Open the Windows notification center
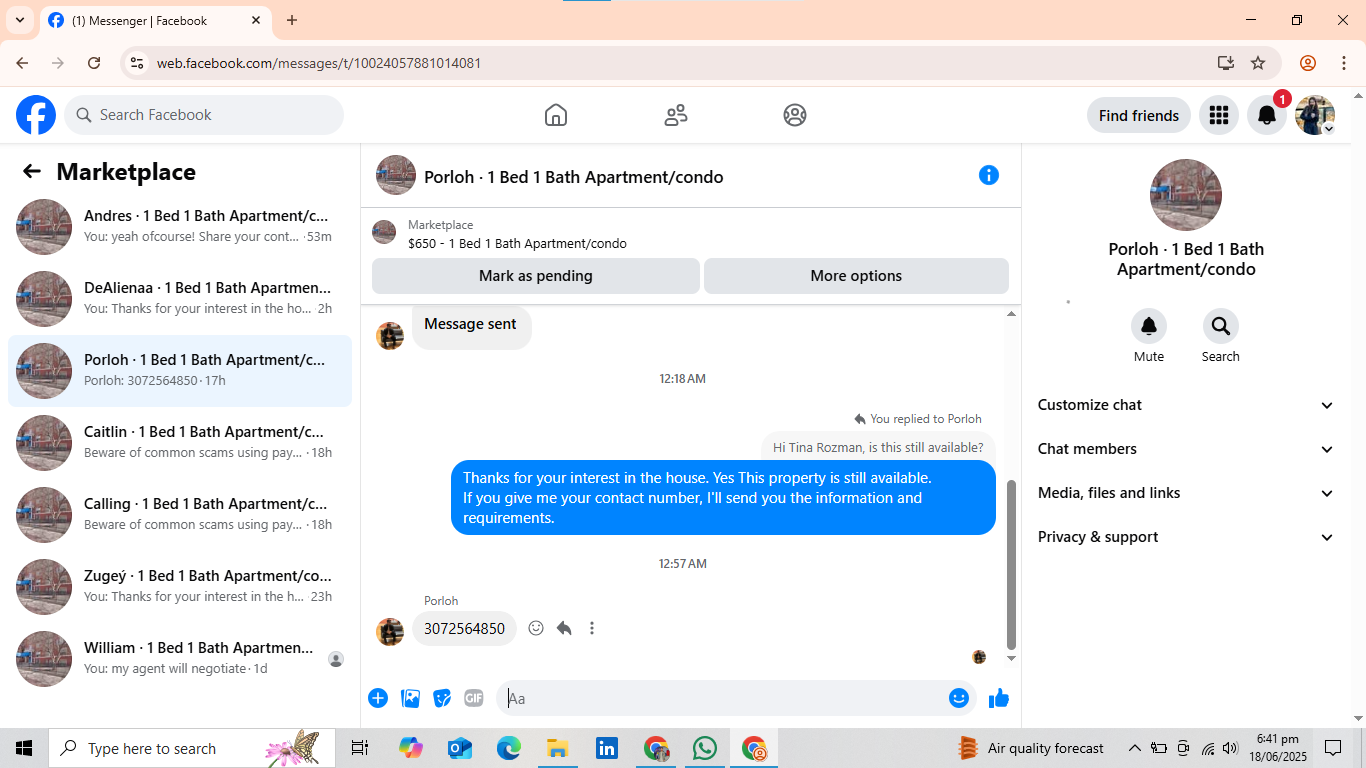This screenshot has height=768, width=1366. point(1333,748)
